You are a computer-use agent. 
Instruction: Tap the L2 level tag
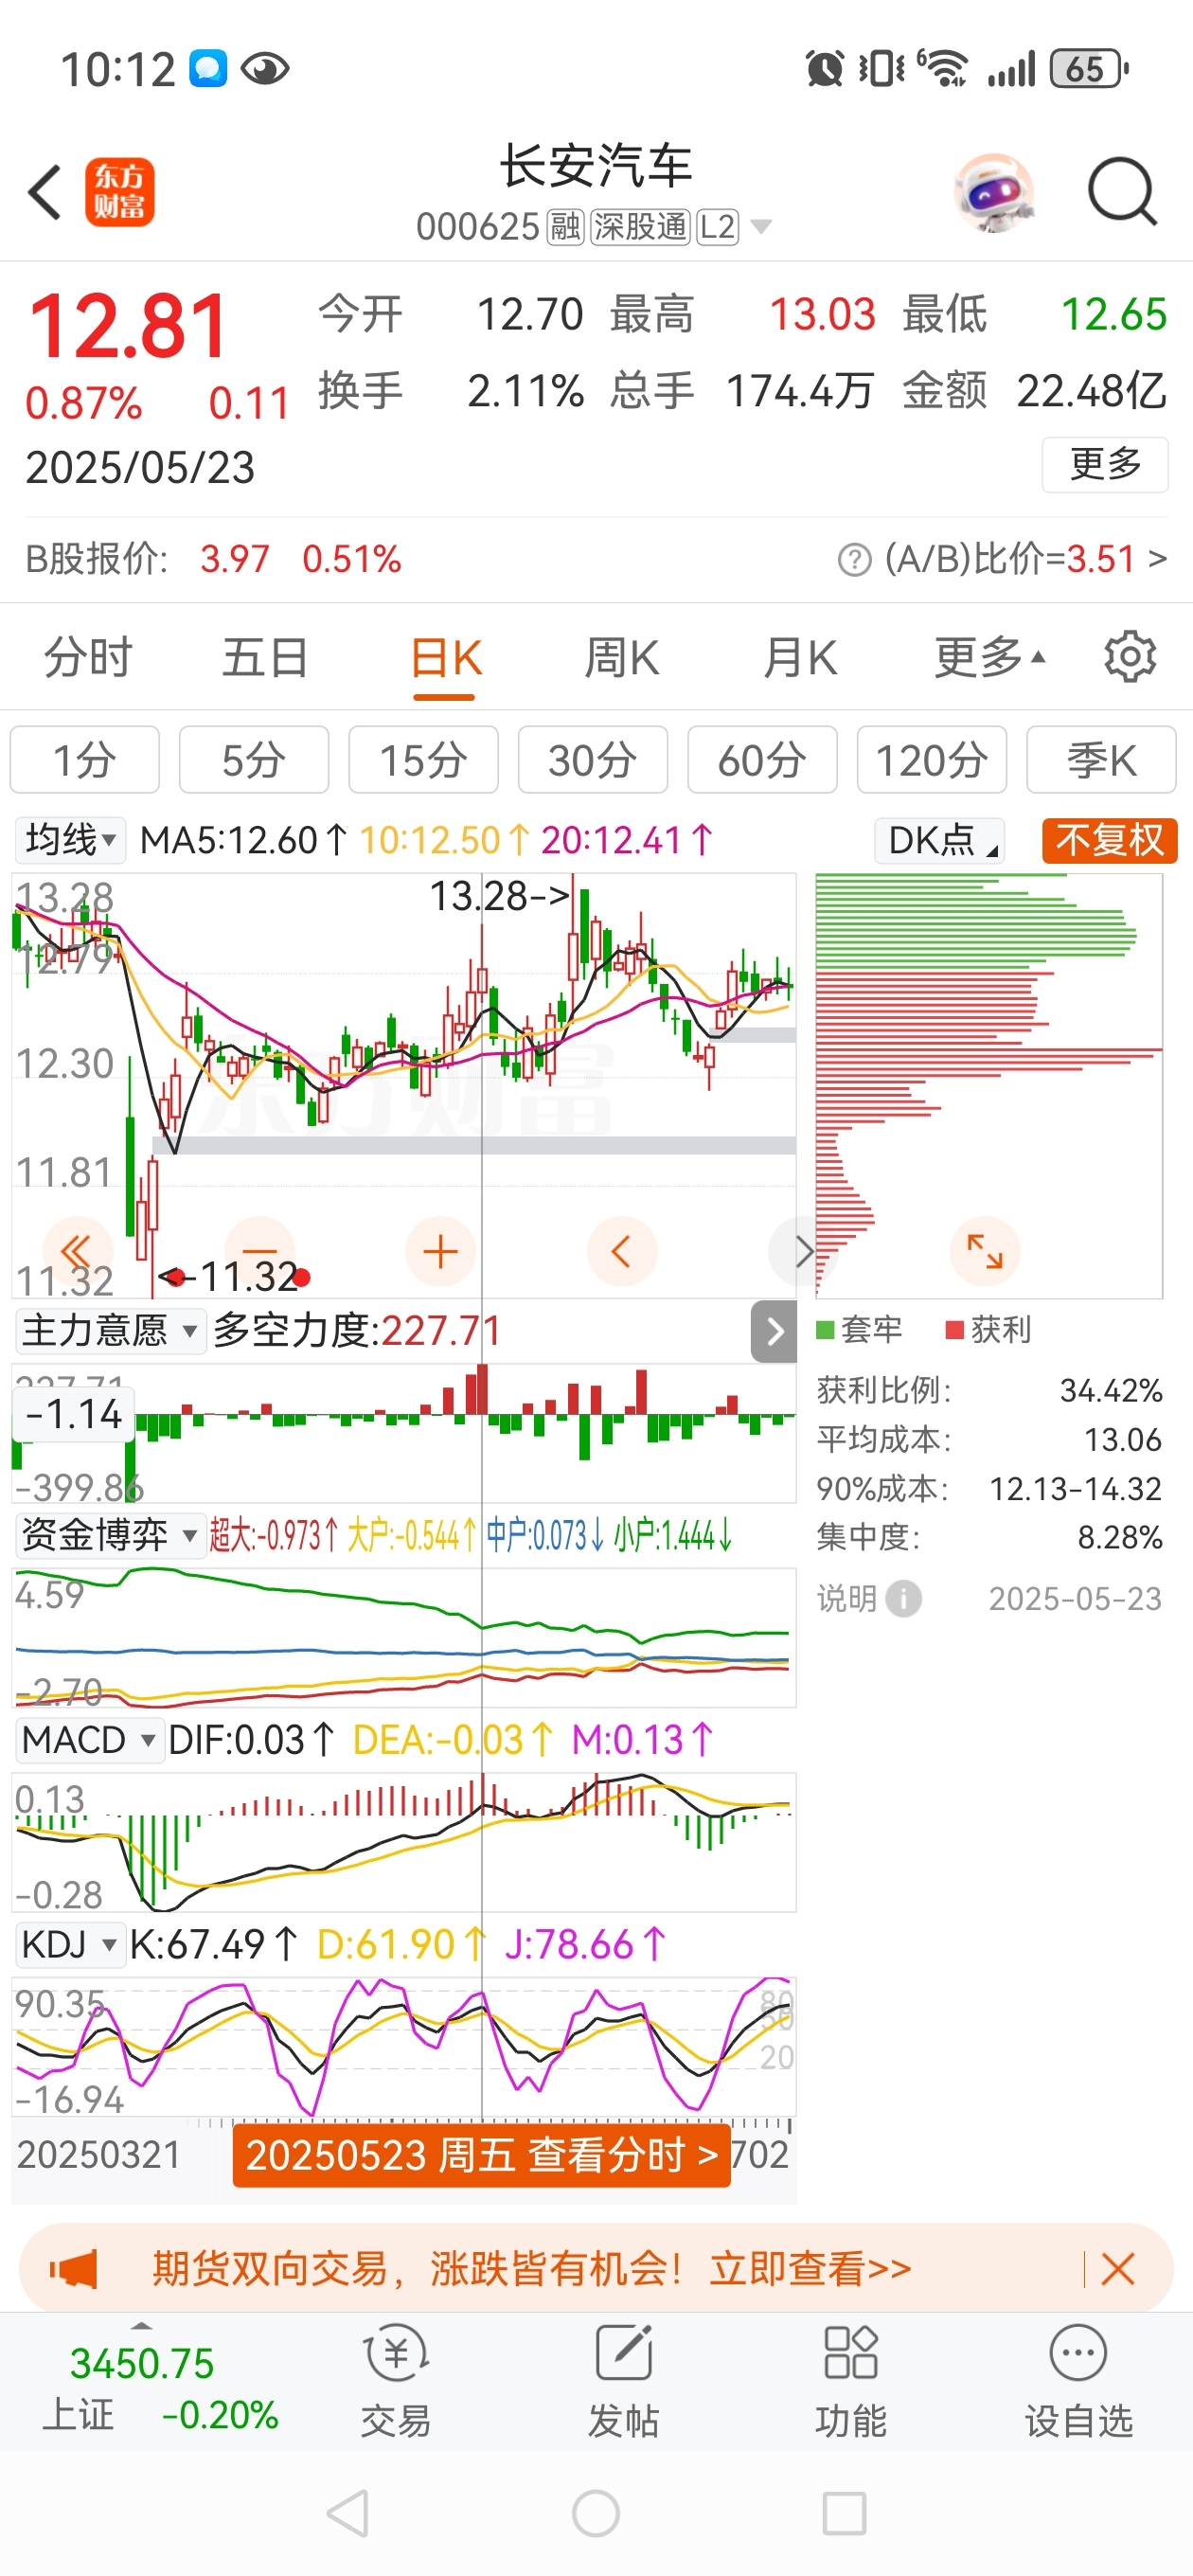pos(717,227)
